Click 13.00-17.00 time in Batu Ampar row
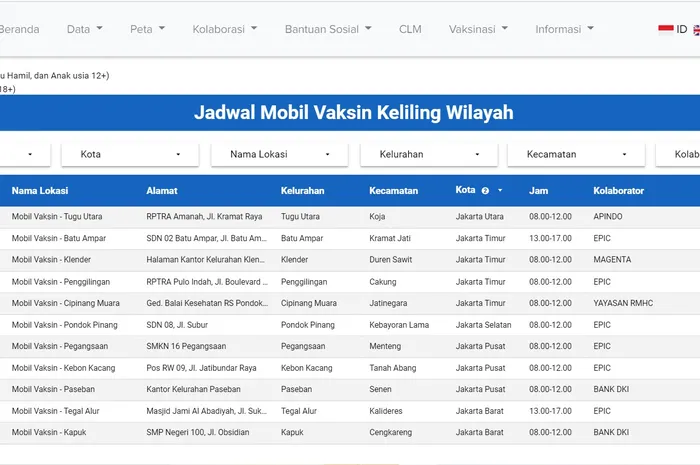This screenshot has width=700, height=465. click(550, 238)
